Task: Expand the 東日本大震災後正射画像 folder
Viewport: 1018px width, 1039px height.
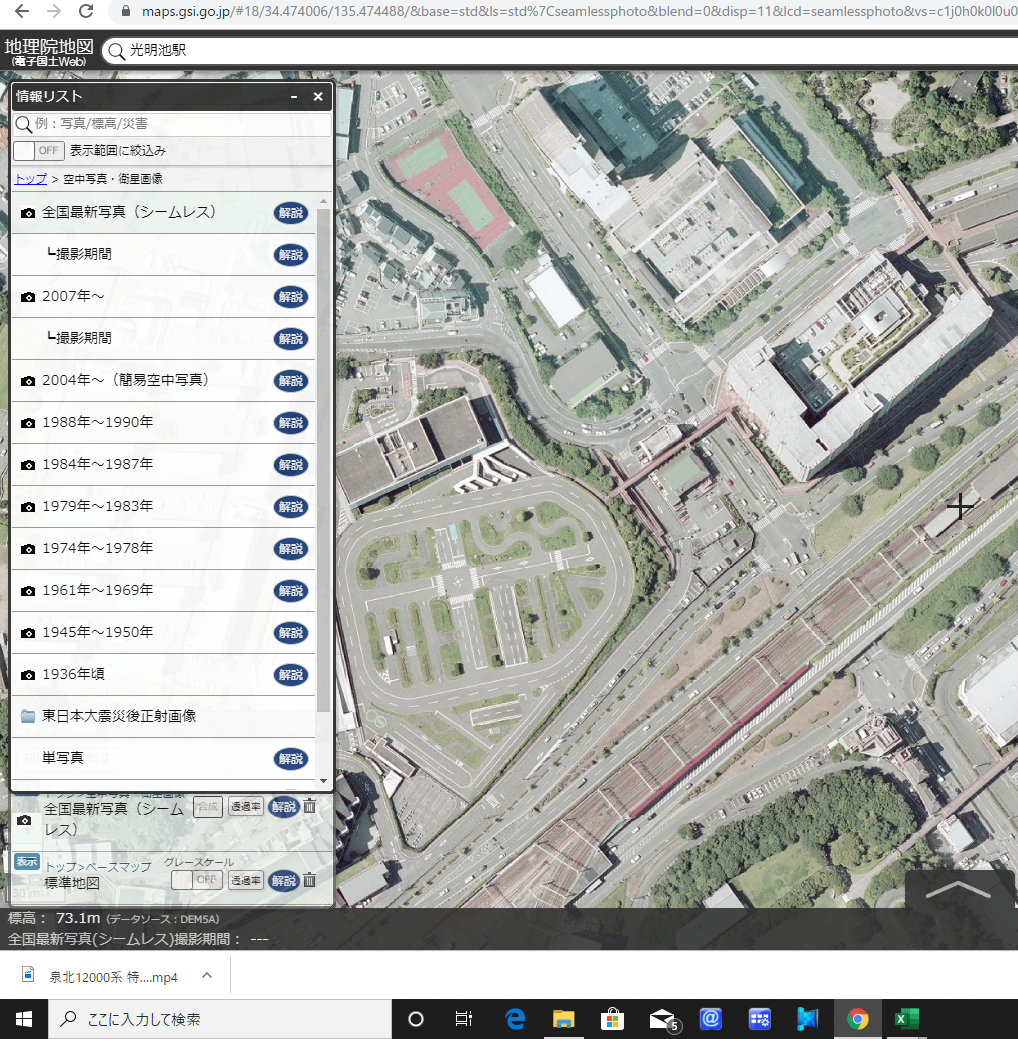Action: tap(119, 717)
